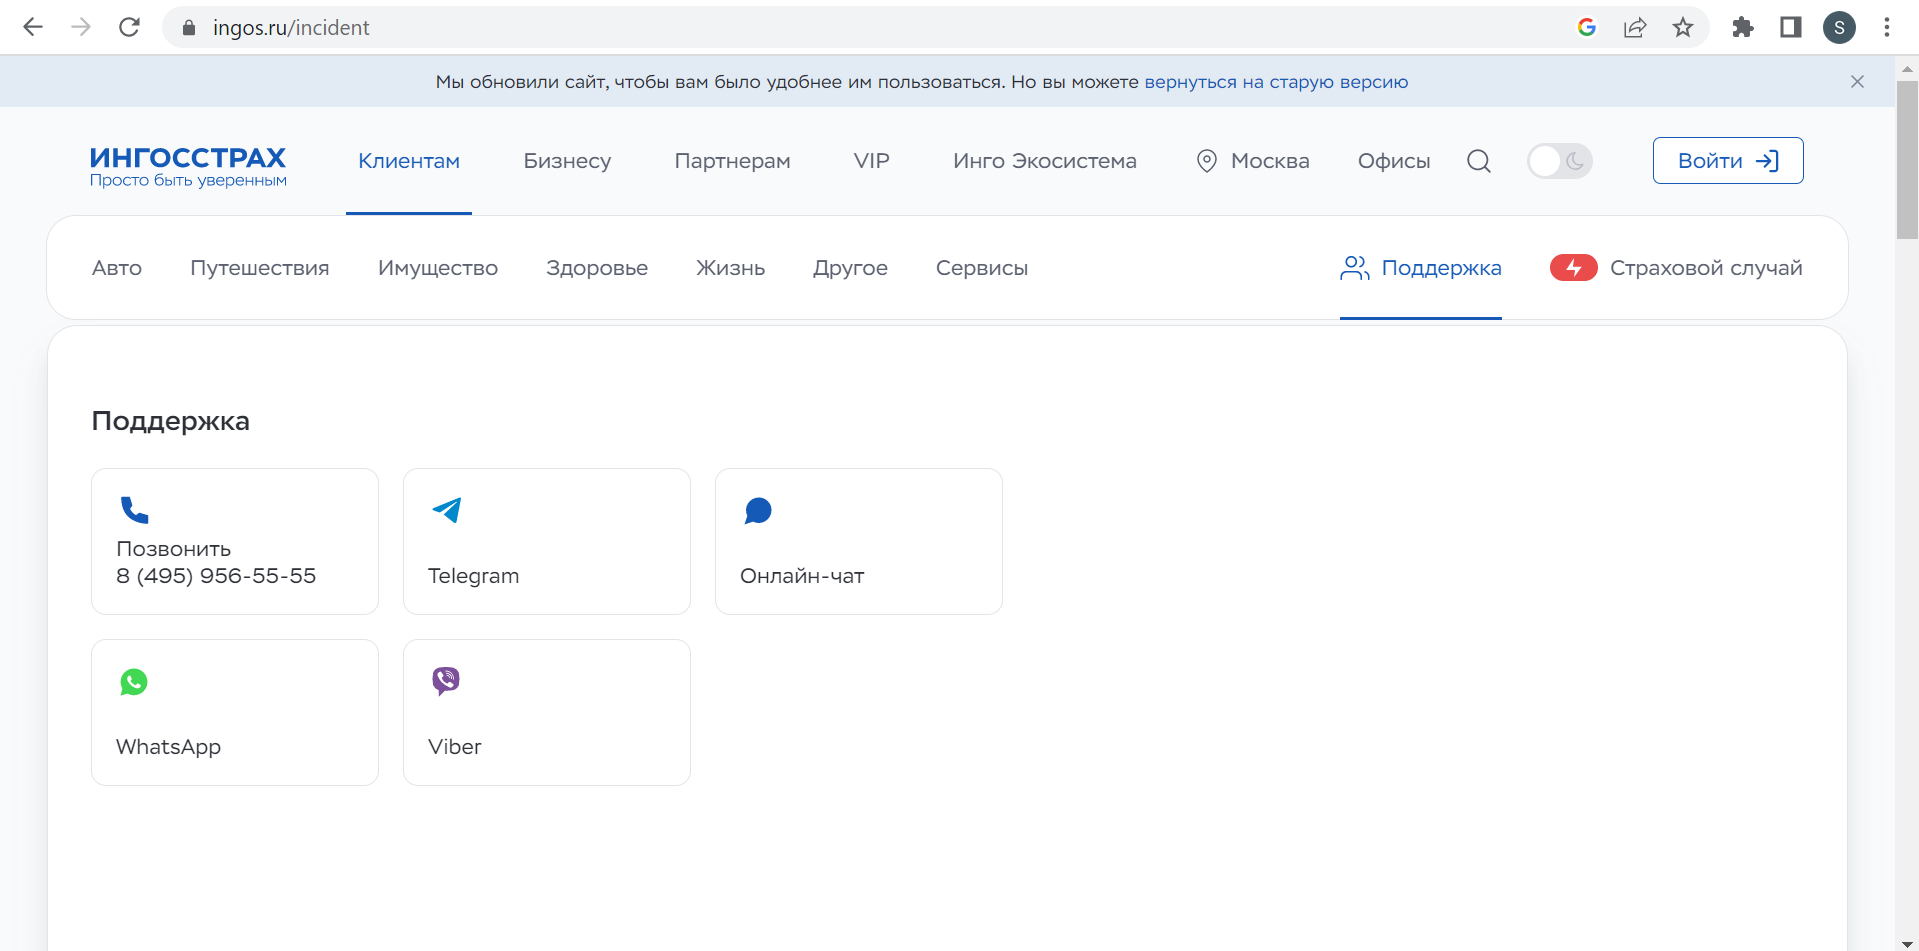Click the WhatsApp green icon

(134, 682)
